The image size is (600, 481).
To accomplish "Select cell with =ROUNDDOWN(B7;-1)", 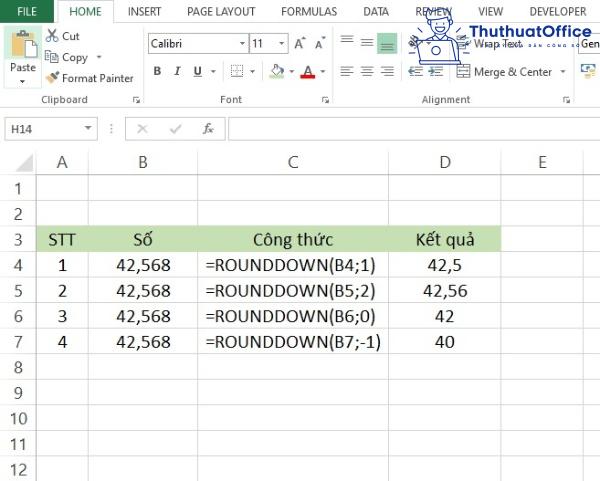I will click(293, 342).
